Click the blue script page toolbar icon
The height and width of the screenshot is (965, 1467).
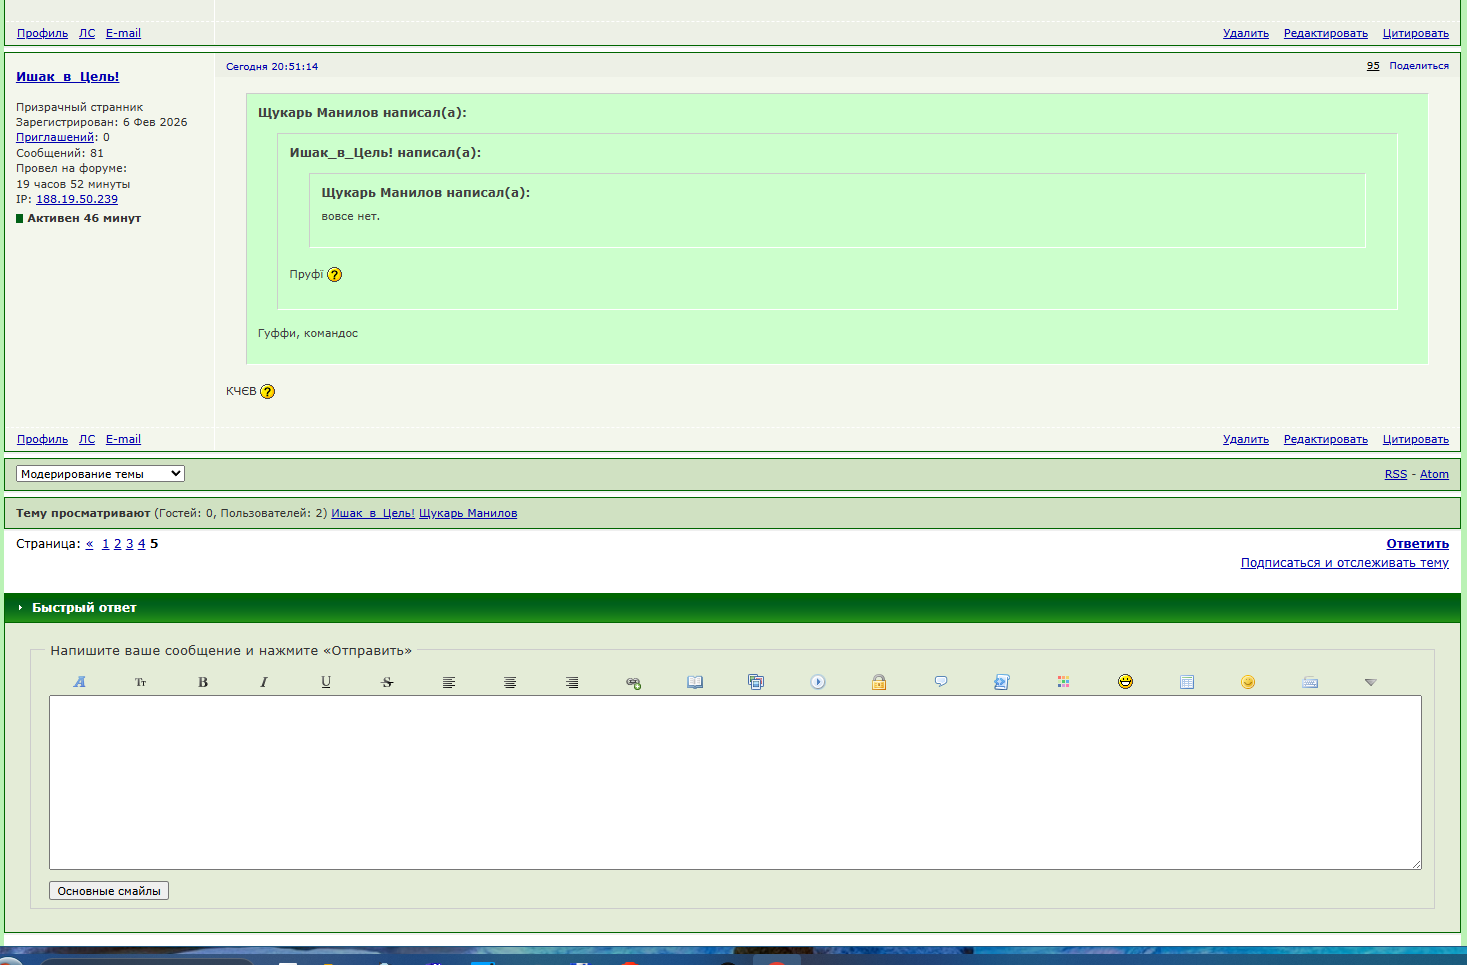1002,682
